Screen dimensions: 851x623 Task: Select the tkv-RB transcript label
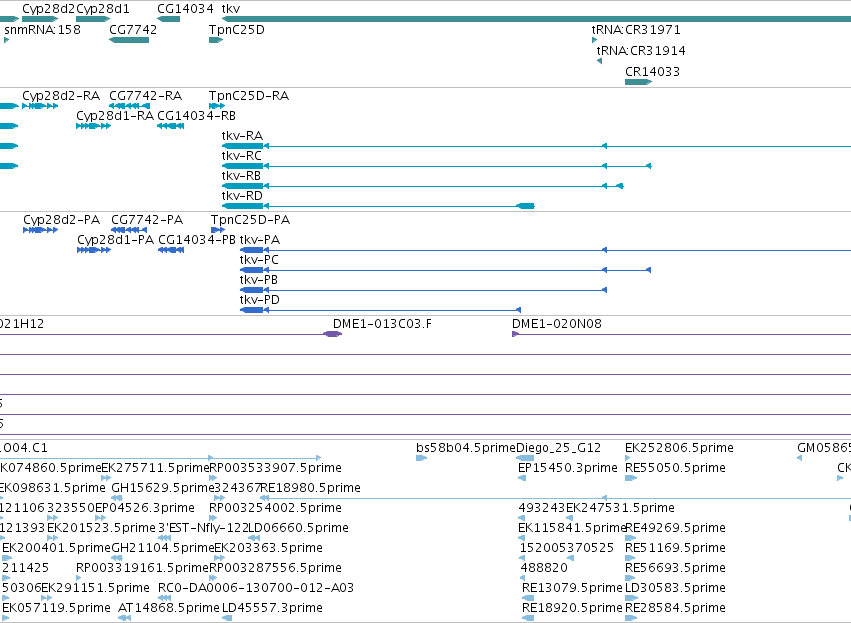click(x=241, y=176)
